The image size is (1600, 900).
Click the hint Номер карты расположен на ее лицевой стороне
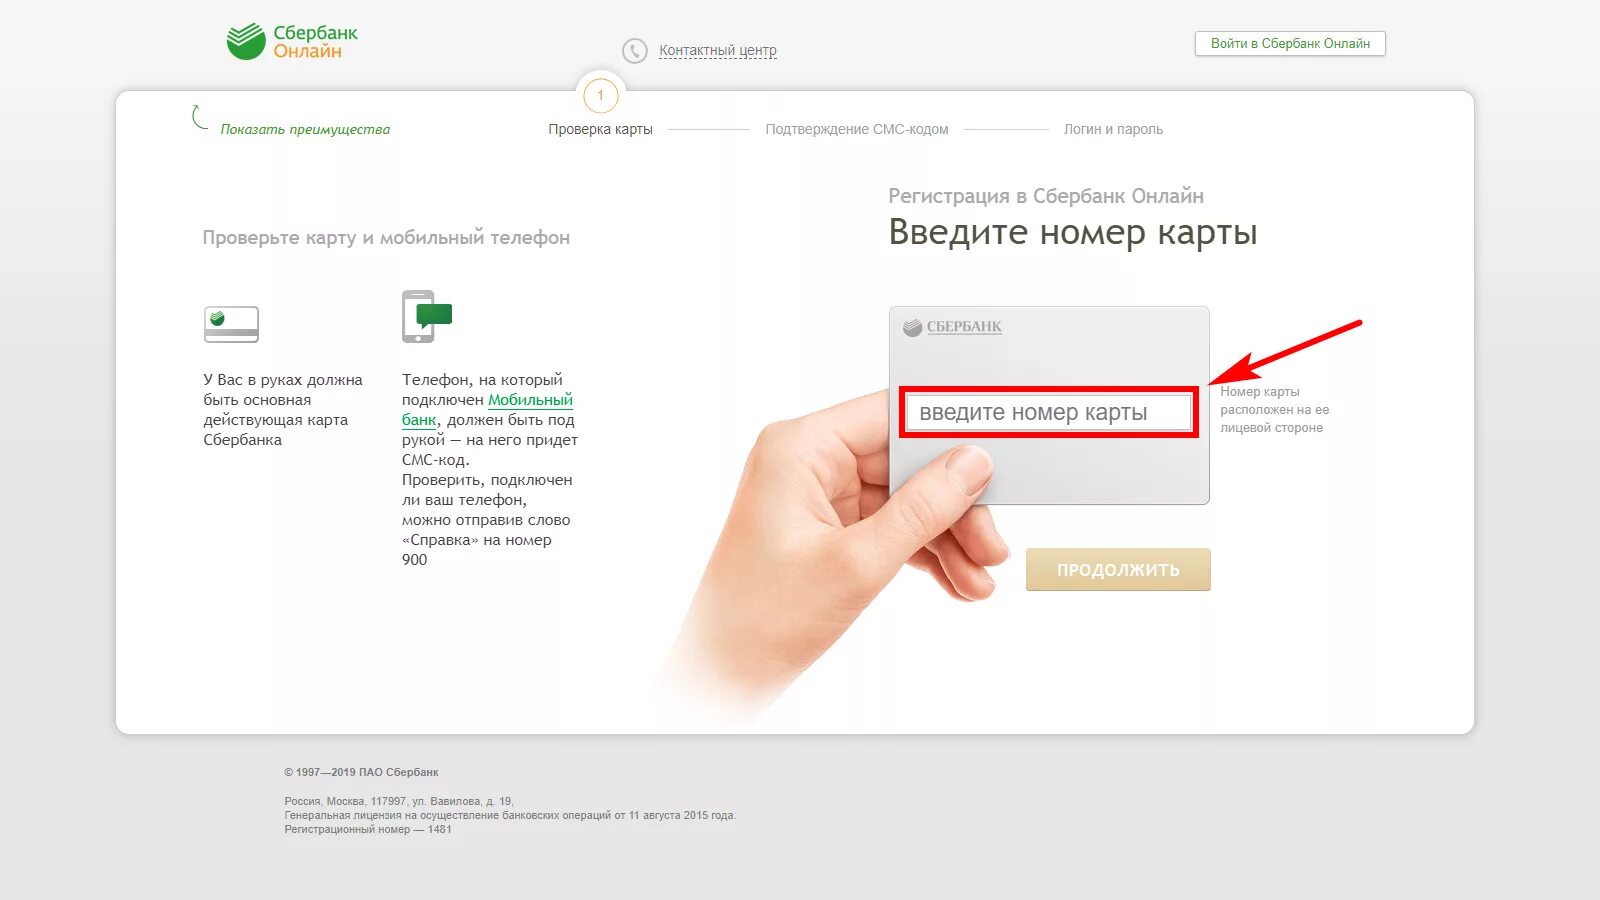pos(1274,410)
